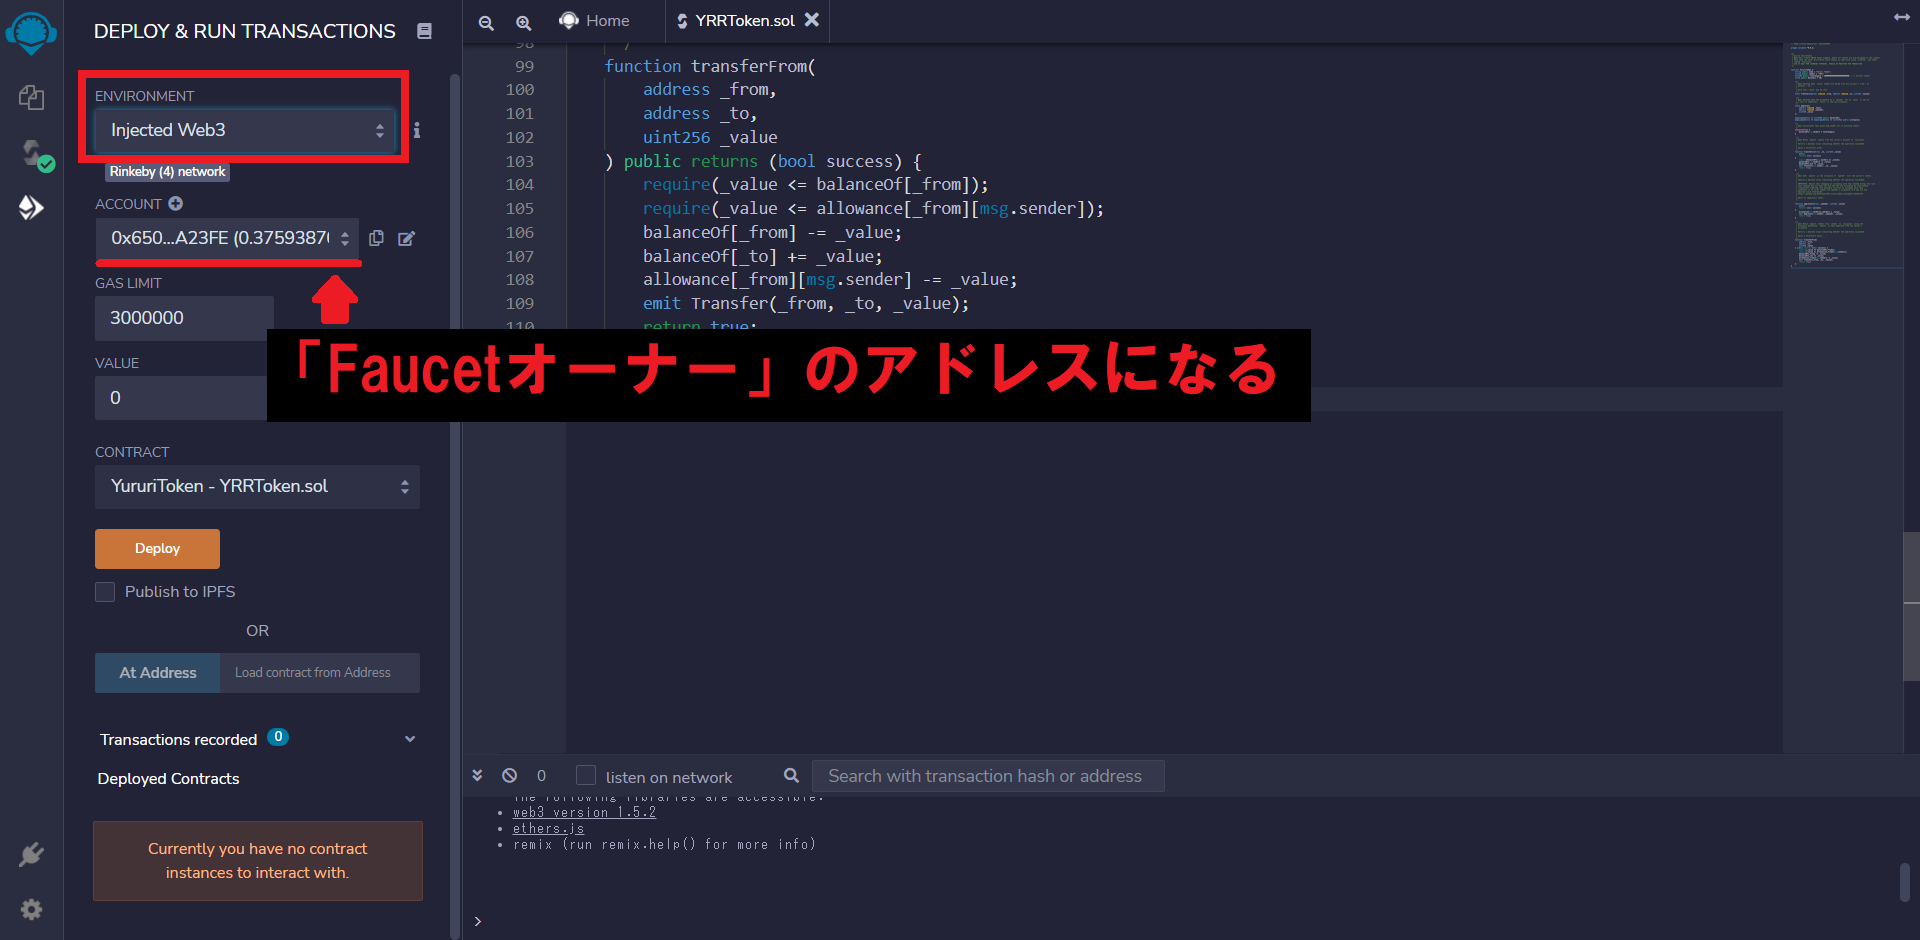The height and width of the screenshot is (940, 1920).
Task: Click the orange Deploy button
Action: (157, 549)
